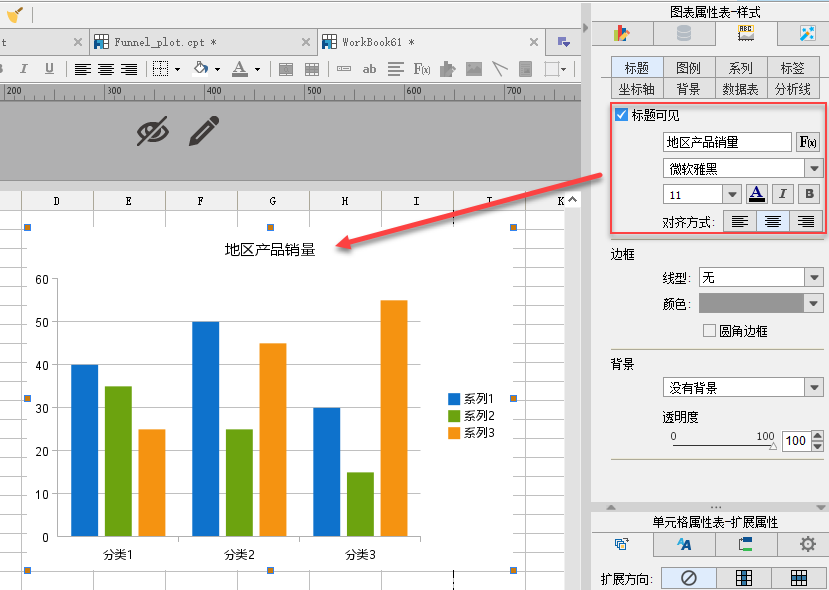Click the format painter brush icon
Screen dimensions: 829x590
[14, 14]
